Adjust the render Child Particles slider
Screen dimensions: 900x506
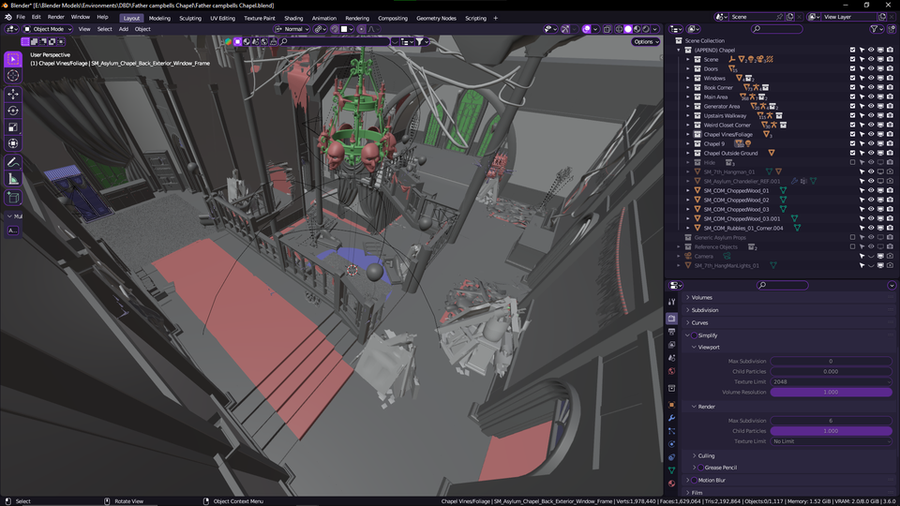[831, 431]
